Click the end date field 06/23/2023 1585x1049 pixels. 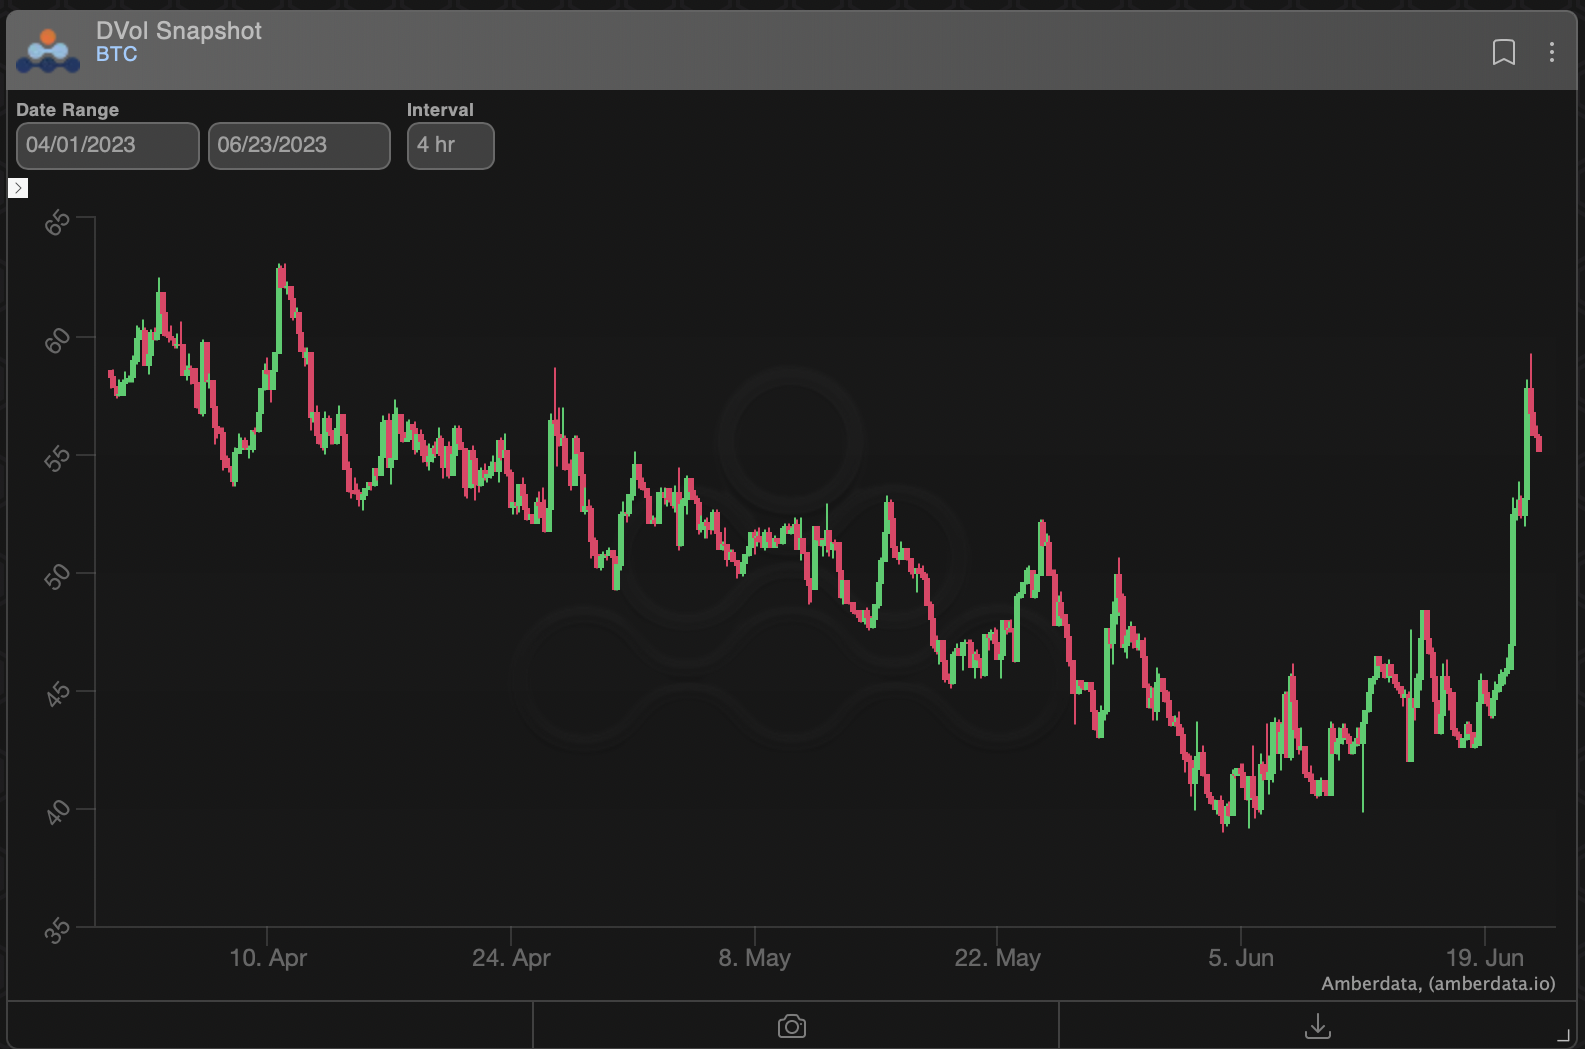[298, 145]
